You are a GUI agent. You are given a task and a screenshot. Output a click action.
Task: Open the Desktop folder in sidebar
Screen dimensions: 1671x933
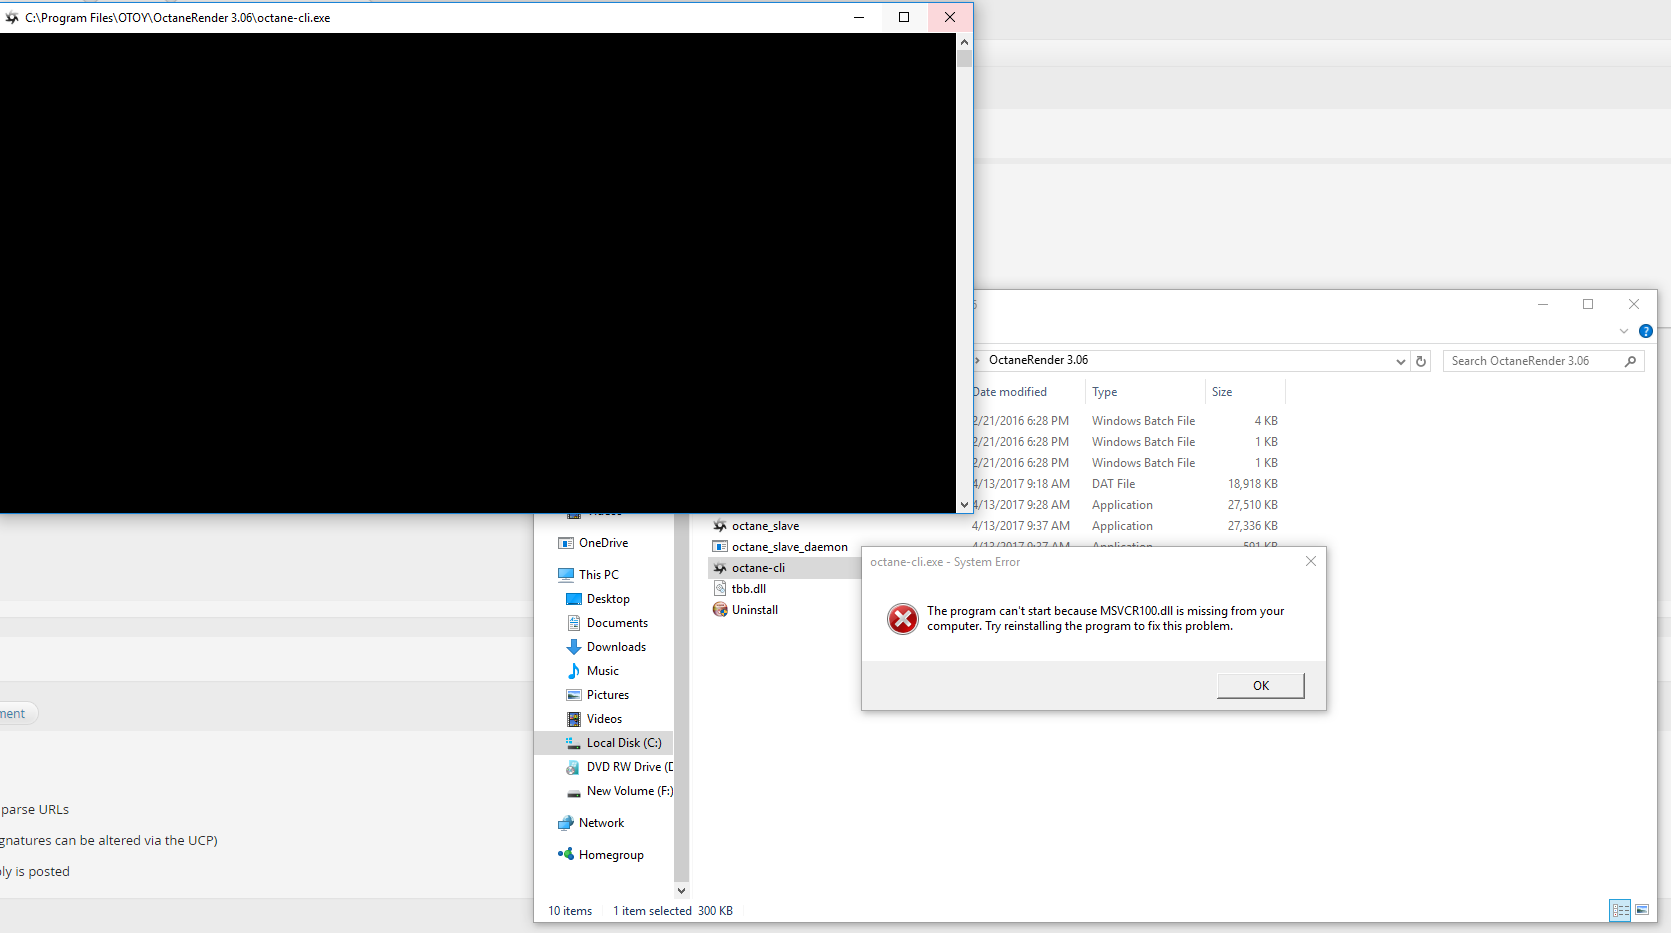(x=608, y=599)
